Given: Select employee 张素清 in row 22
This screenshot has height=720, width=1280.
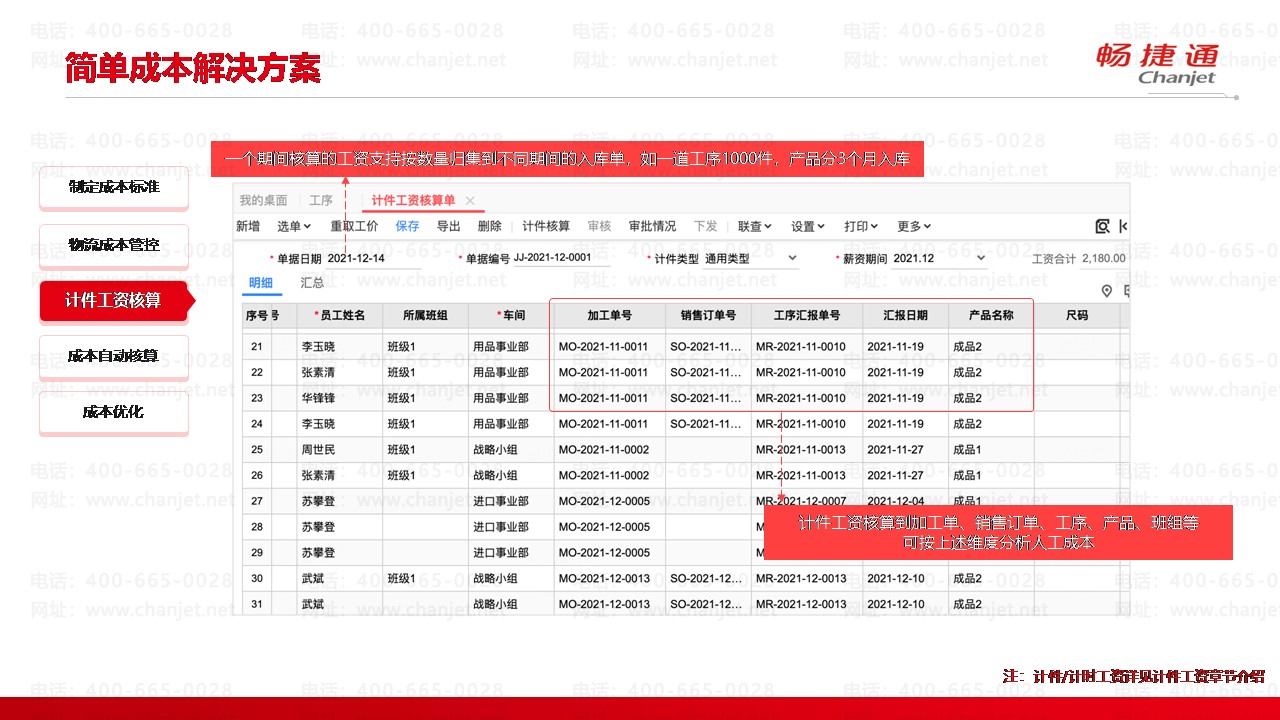Looking at the screenshot, I should [320, 373].
